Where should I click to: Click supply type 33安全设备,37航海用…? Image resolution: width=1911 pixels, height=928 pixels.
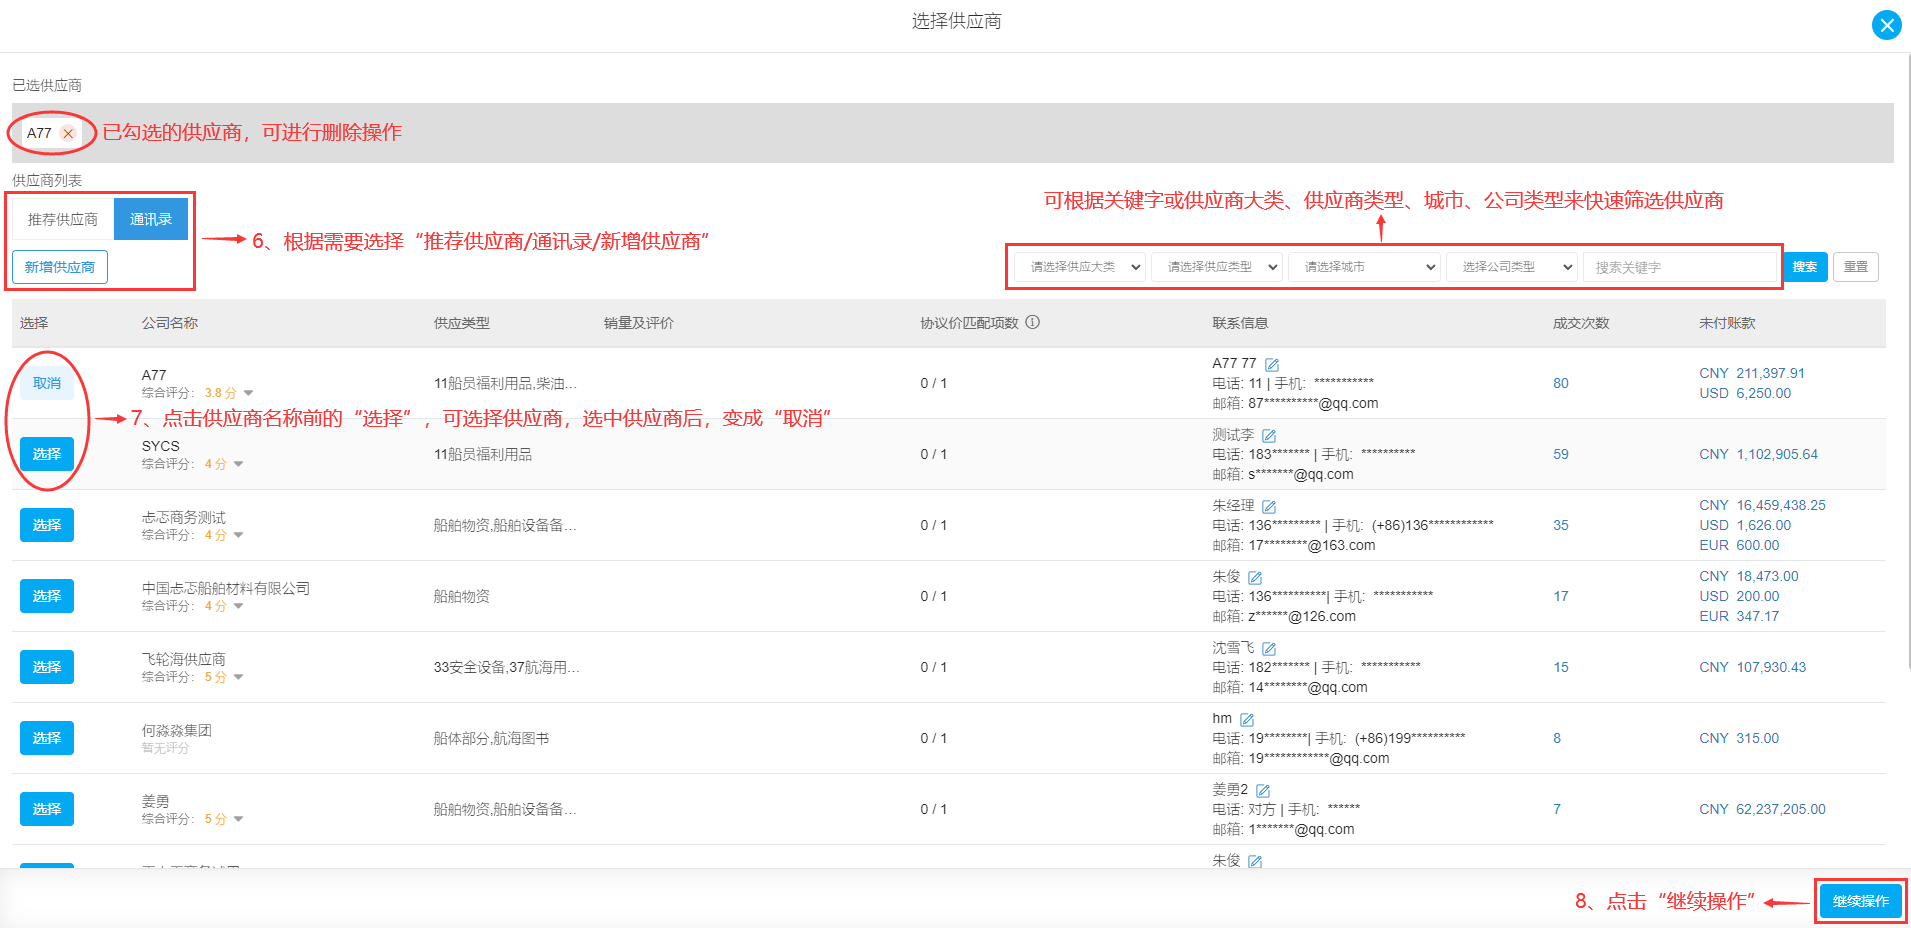pos(506,667)
